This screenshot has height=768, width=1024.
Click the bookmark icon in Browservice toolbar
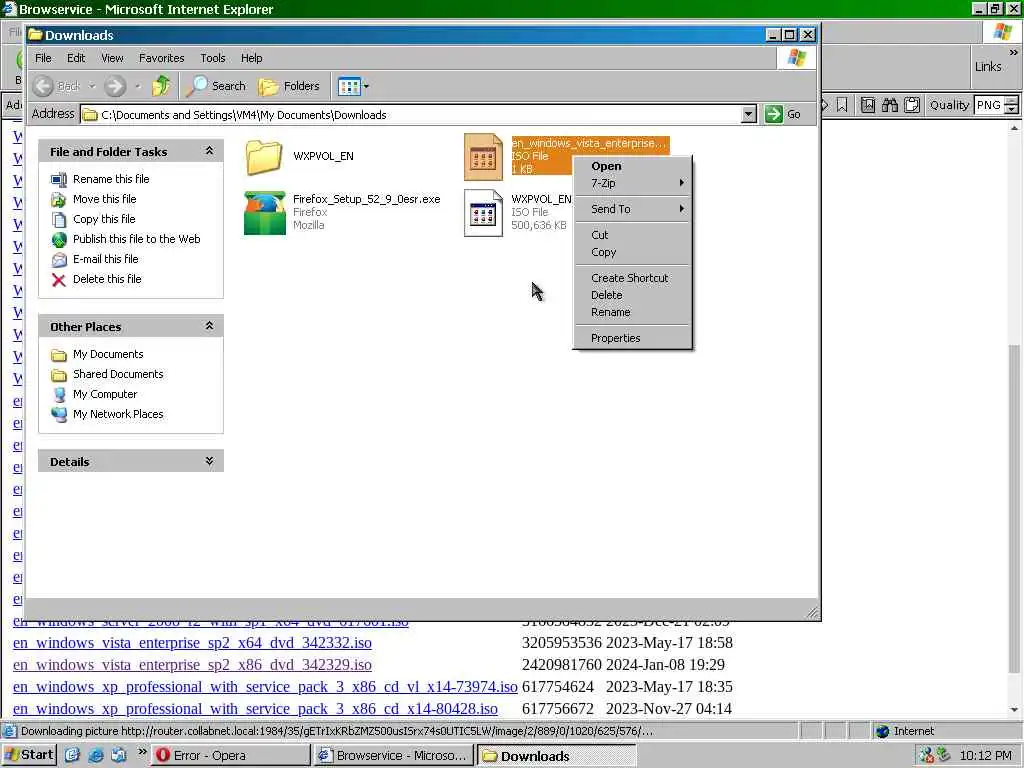[x=842, y=105]
